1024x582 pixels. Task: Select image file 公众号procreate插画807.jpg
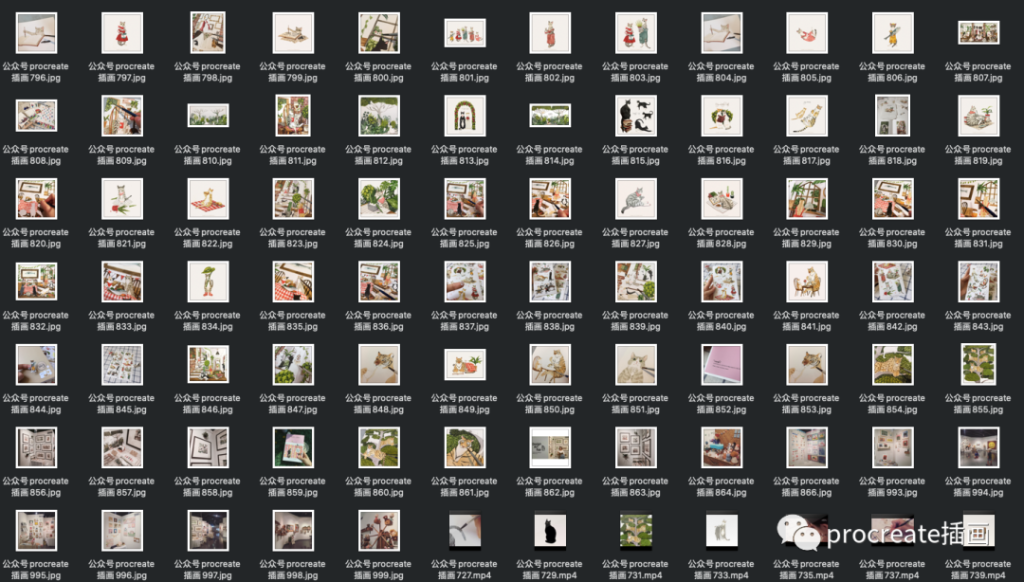tap(979, 33)
